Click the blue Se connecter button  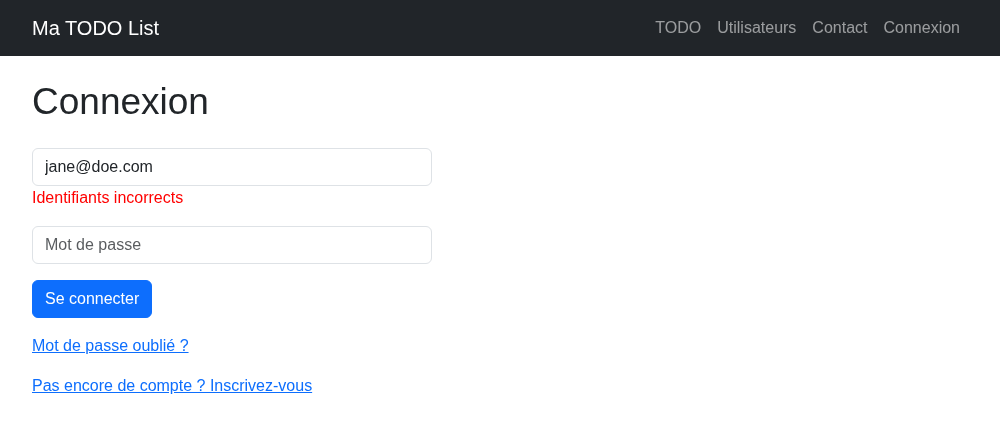click(x=92, y=299)
